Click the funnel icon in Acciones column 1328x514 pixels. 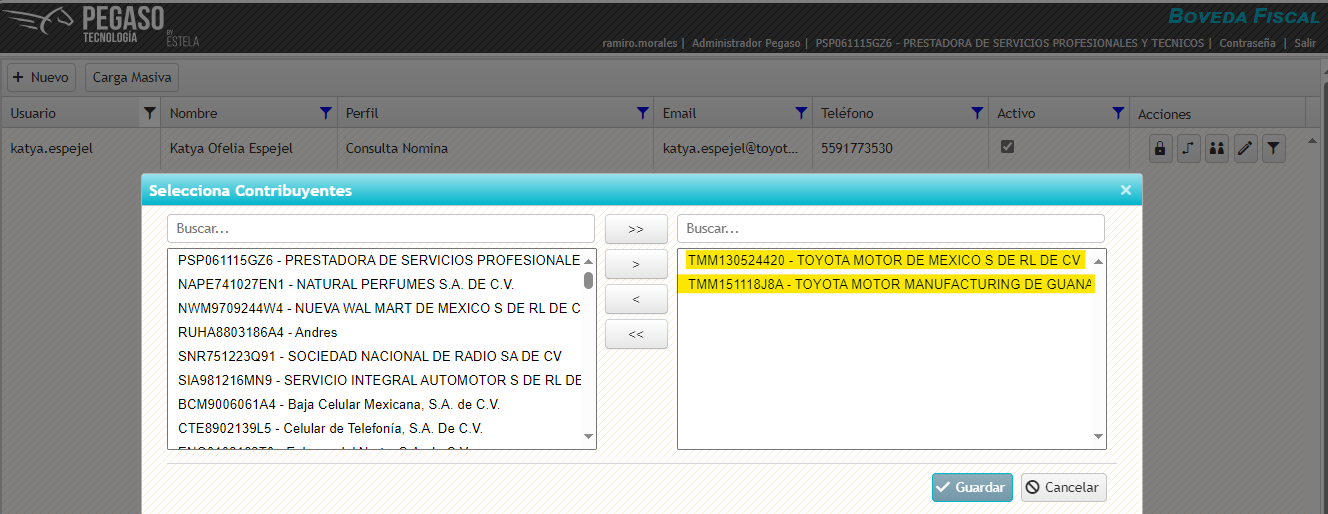click(1272, 149)
